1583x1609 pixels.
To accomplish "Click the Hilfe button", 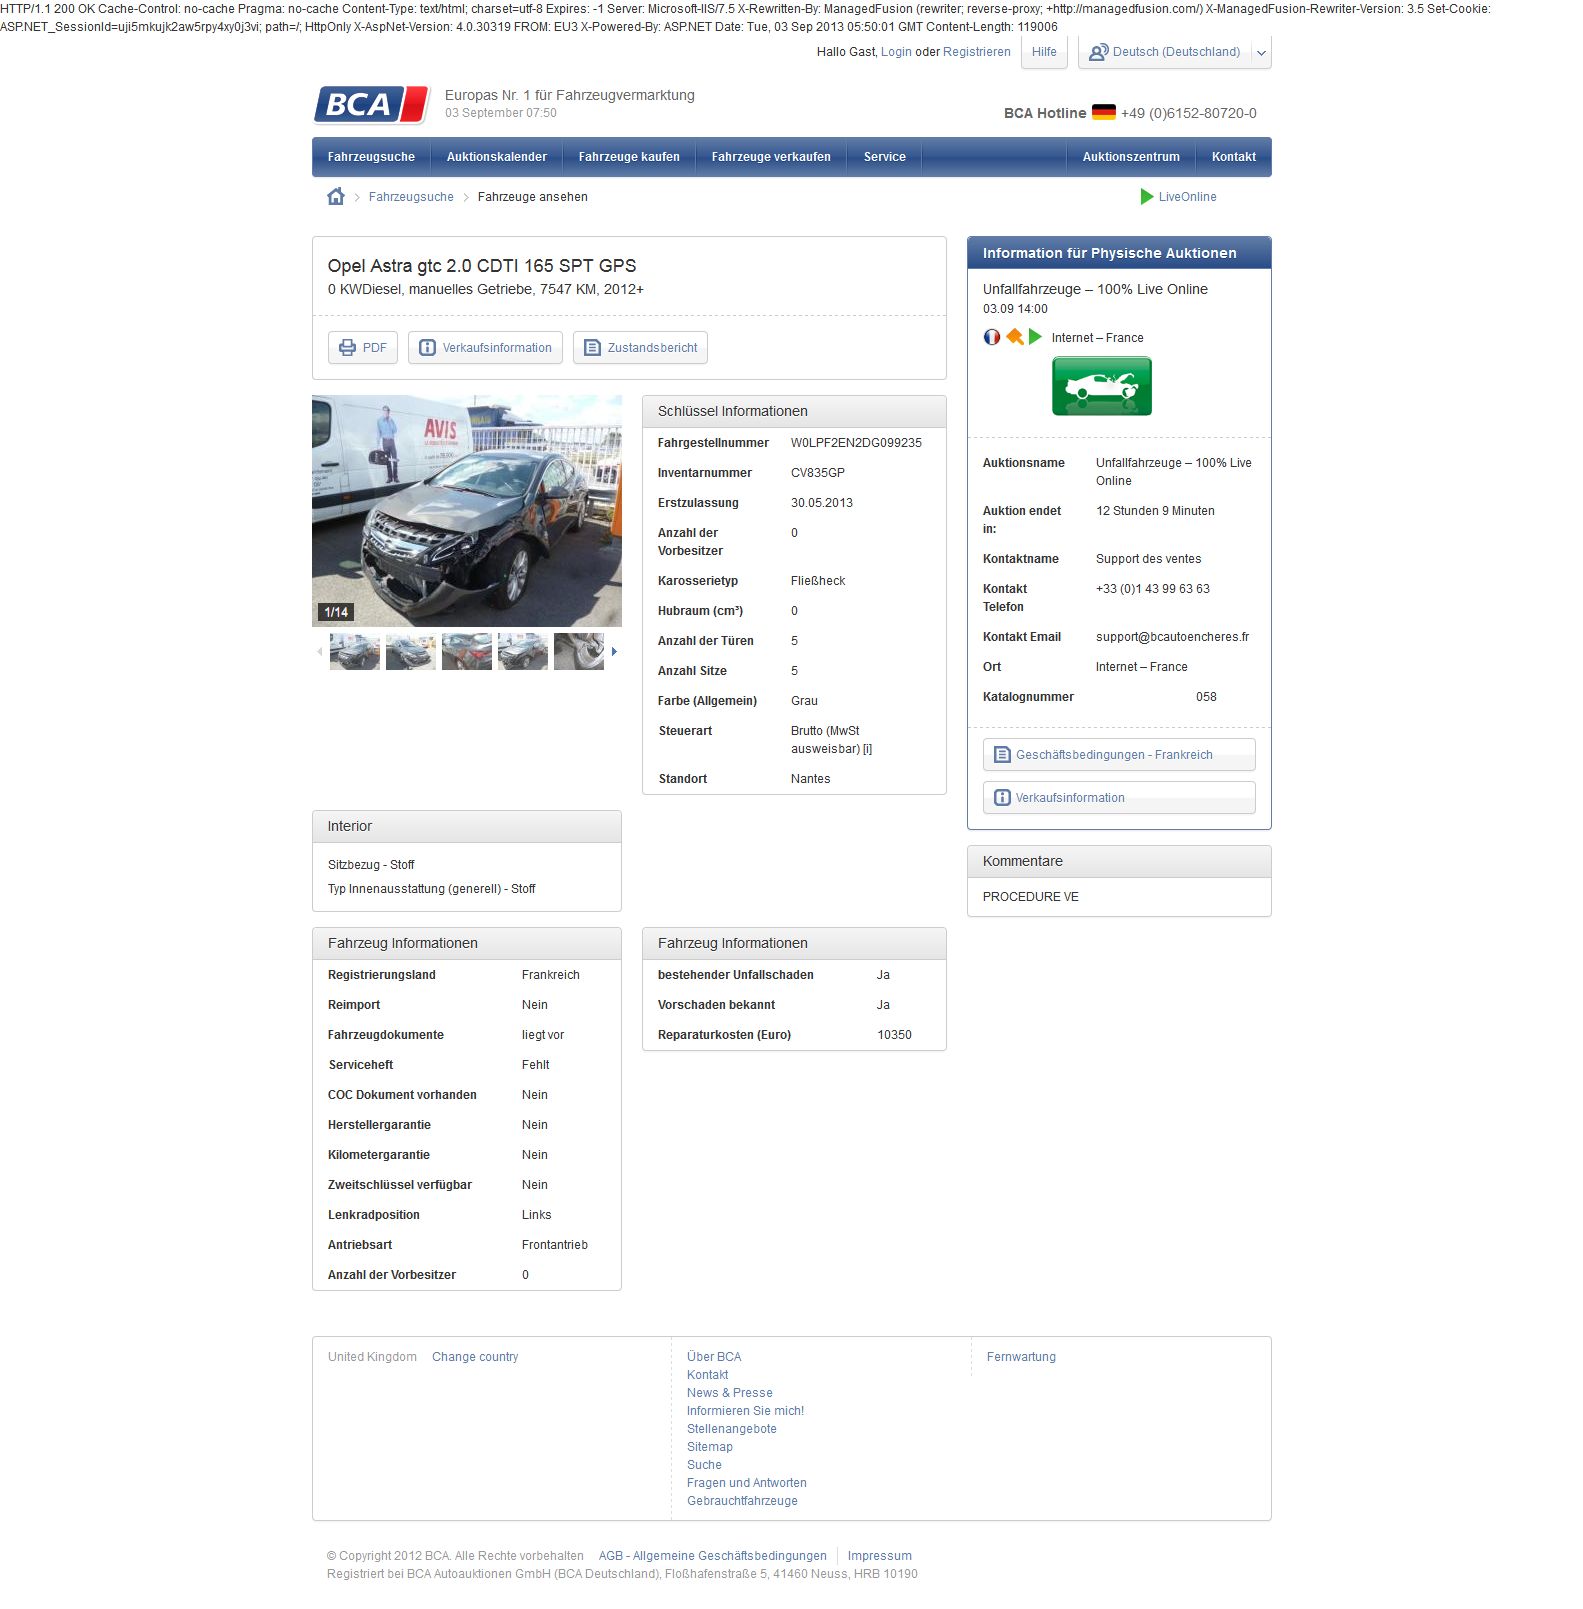I will click(x=1044, y=52).
